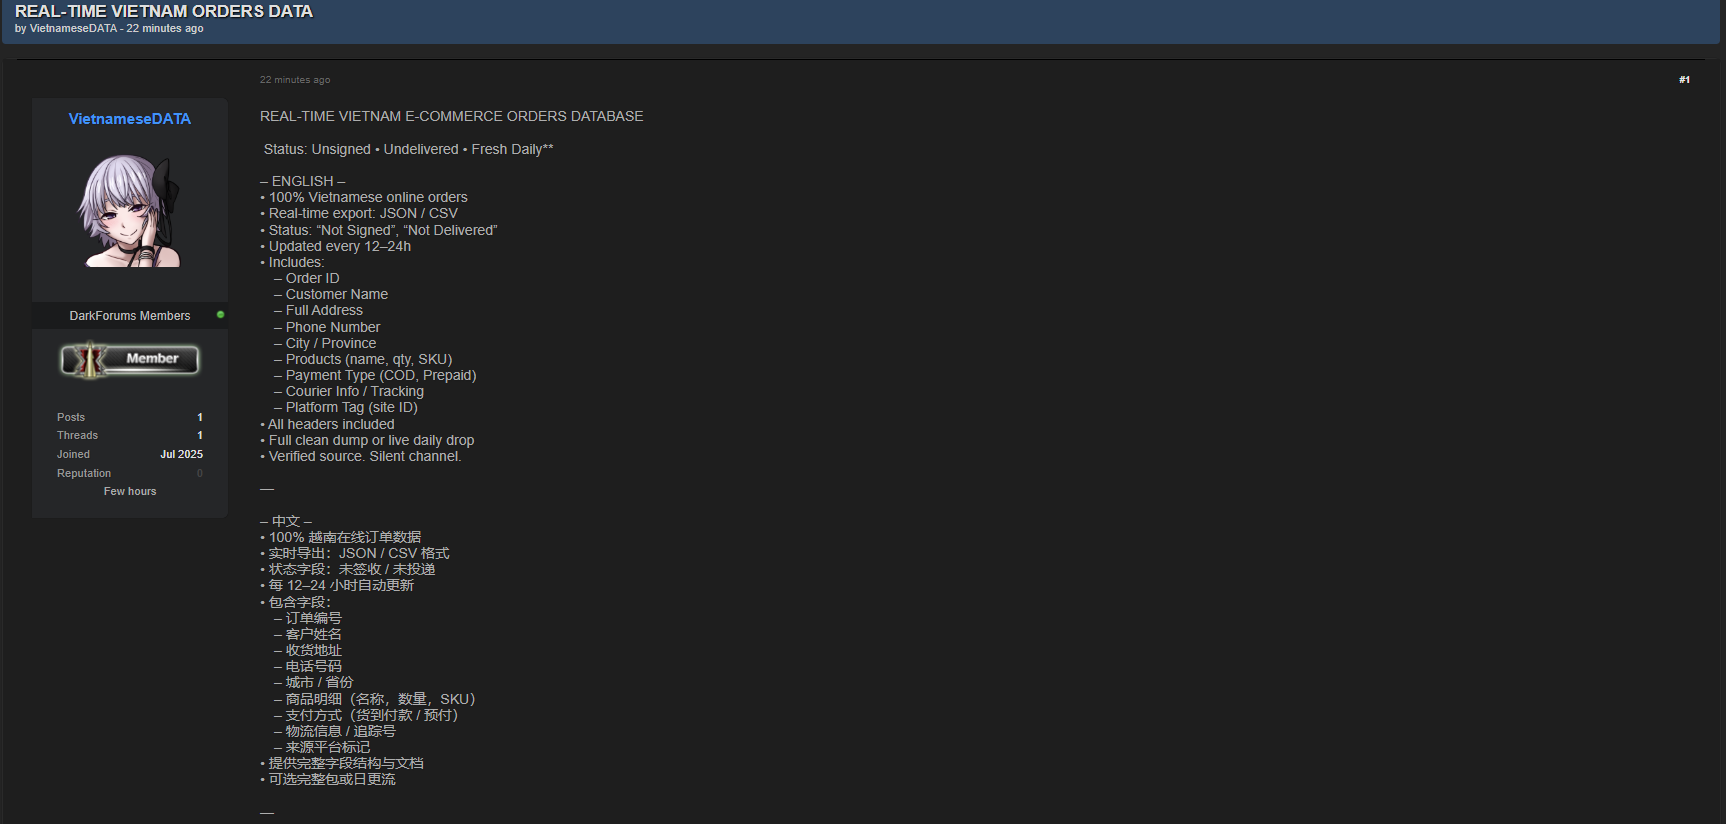1726x824 pixels.
Task: Open the #1 post permalink
Action: pyautogui.click(x=1684, y=80)
